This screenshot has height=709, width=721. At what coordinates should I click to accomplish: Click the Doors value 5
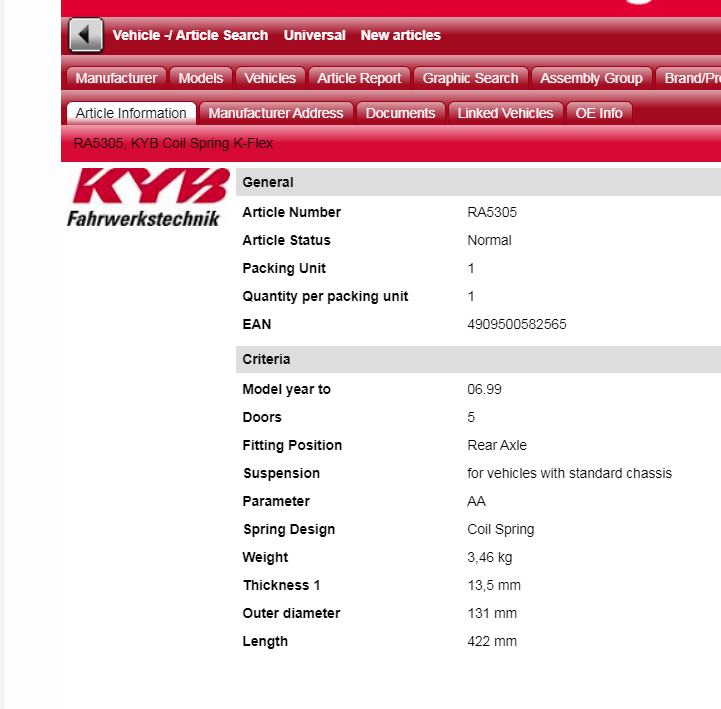471,417
